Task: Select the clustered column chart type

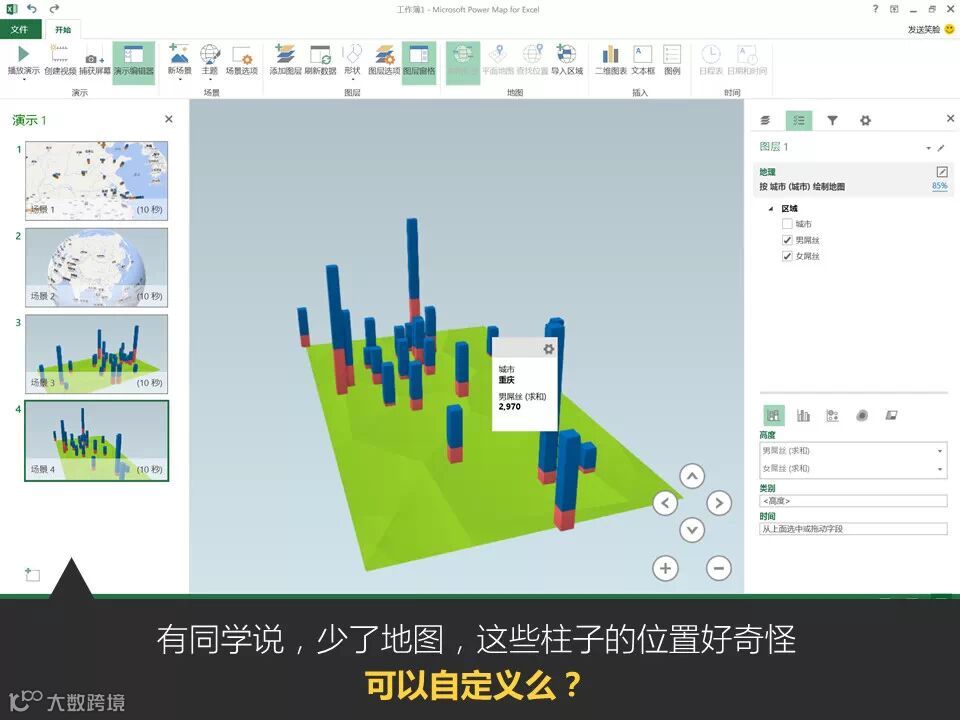Action: 803,416
